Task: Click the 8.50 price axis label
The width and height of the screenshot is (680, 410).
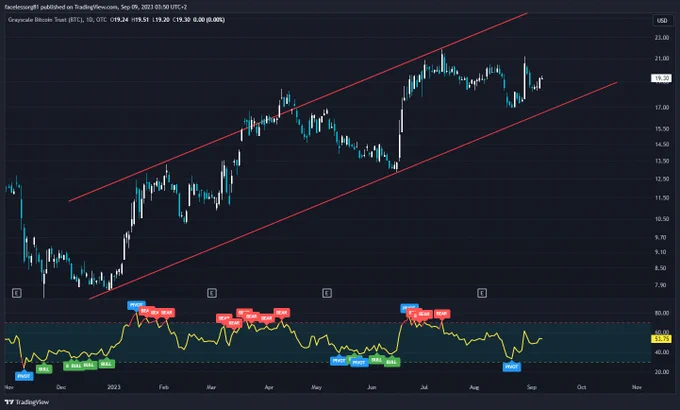Action: coord(660,268)
